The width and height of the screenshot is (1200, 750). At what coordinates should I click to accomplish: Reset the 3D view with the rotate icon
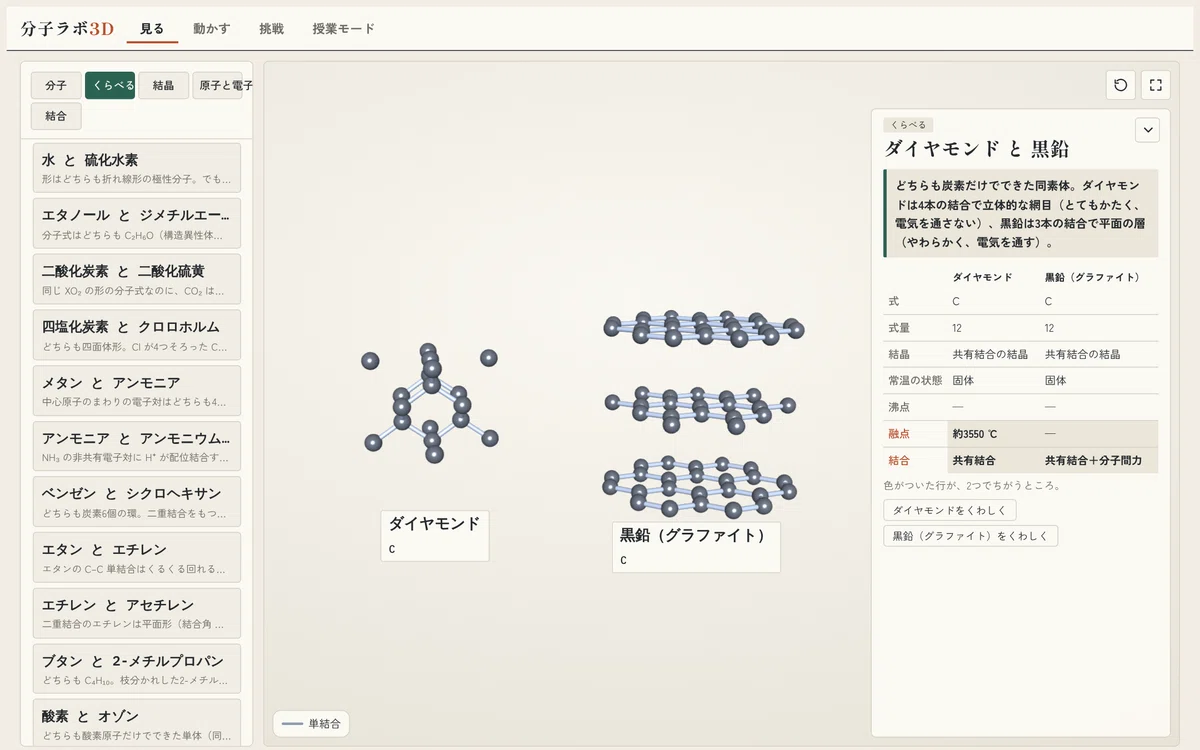point(1120,85)
